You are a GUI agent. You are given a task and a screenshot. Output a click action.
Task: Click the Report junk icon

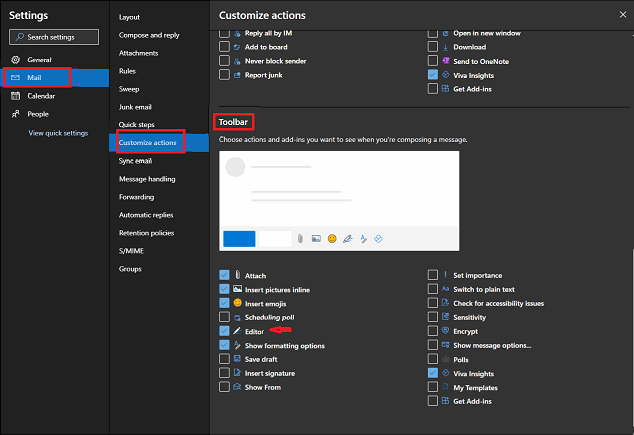click(x=237, y=75)
